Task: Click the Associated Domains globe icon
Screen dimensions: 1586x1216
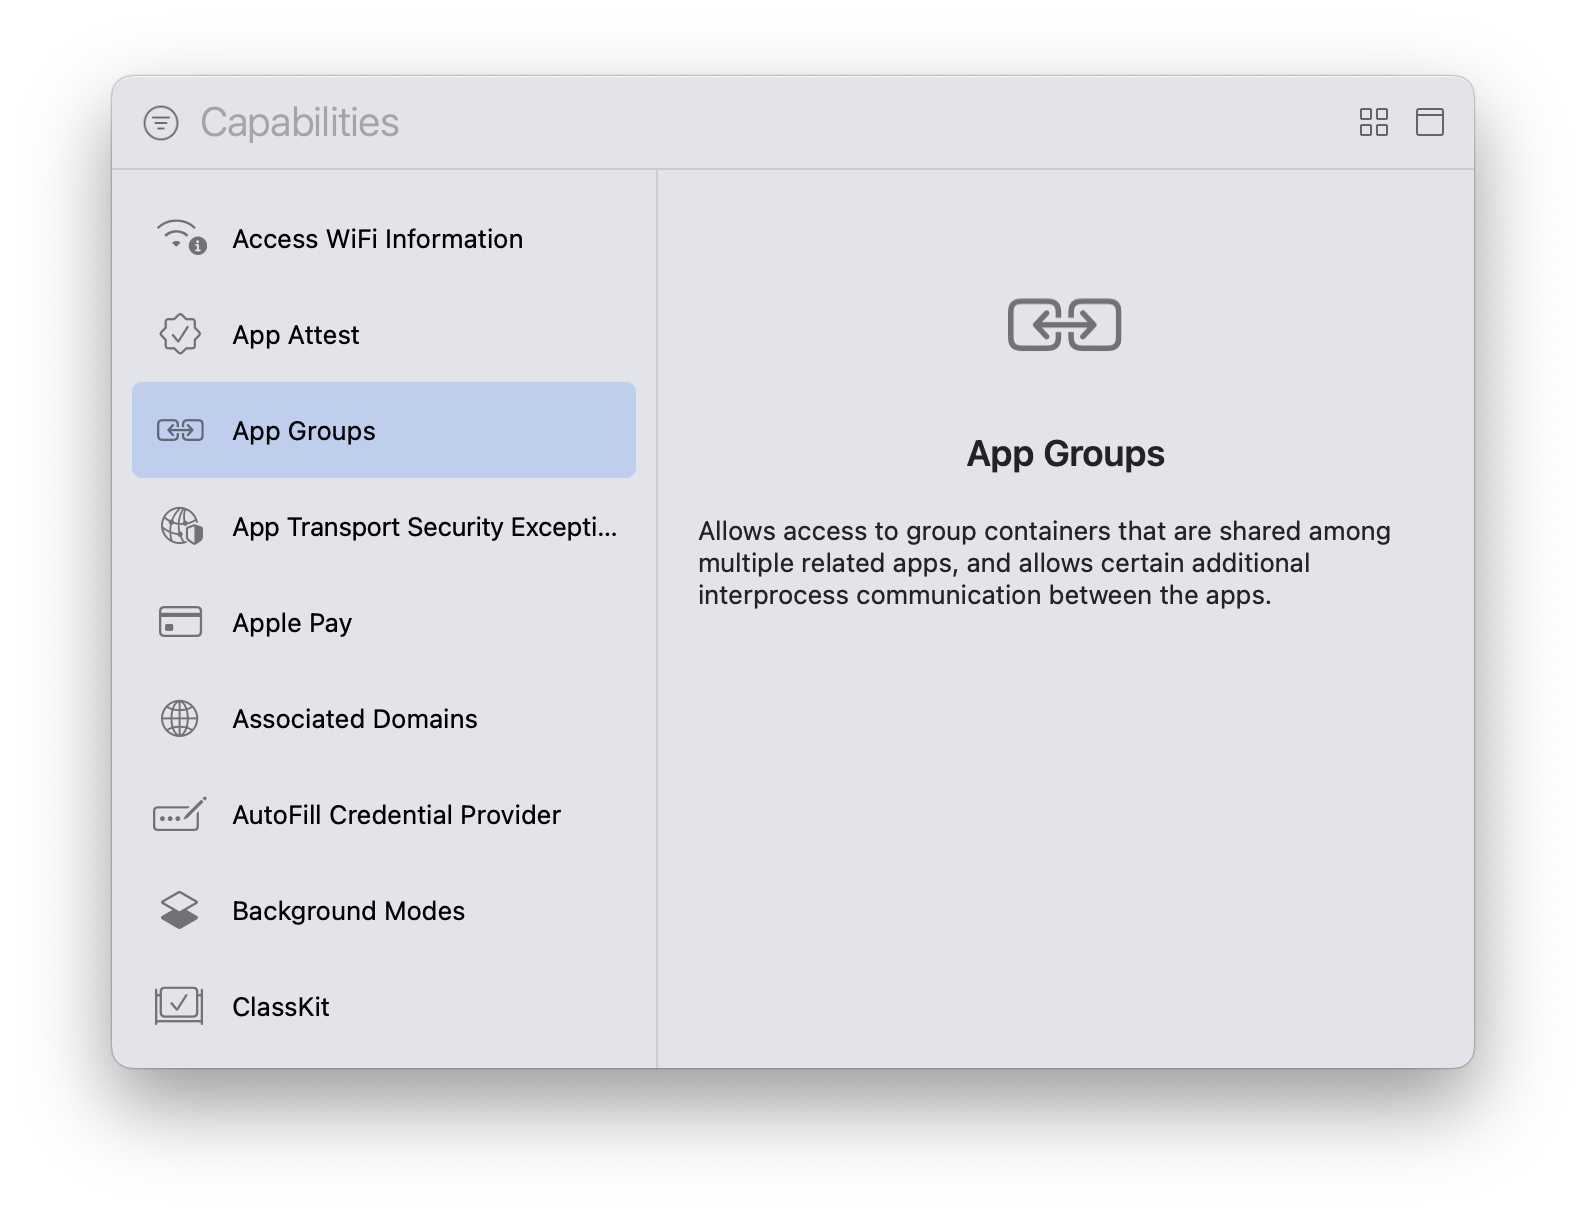Action: coord(180,718)
